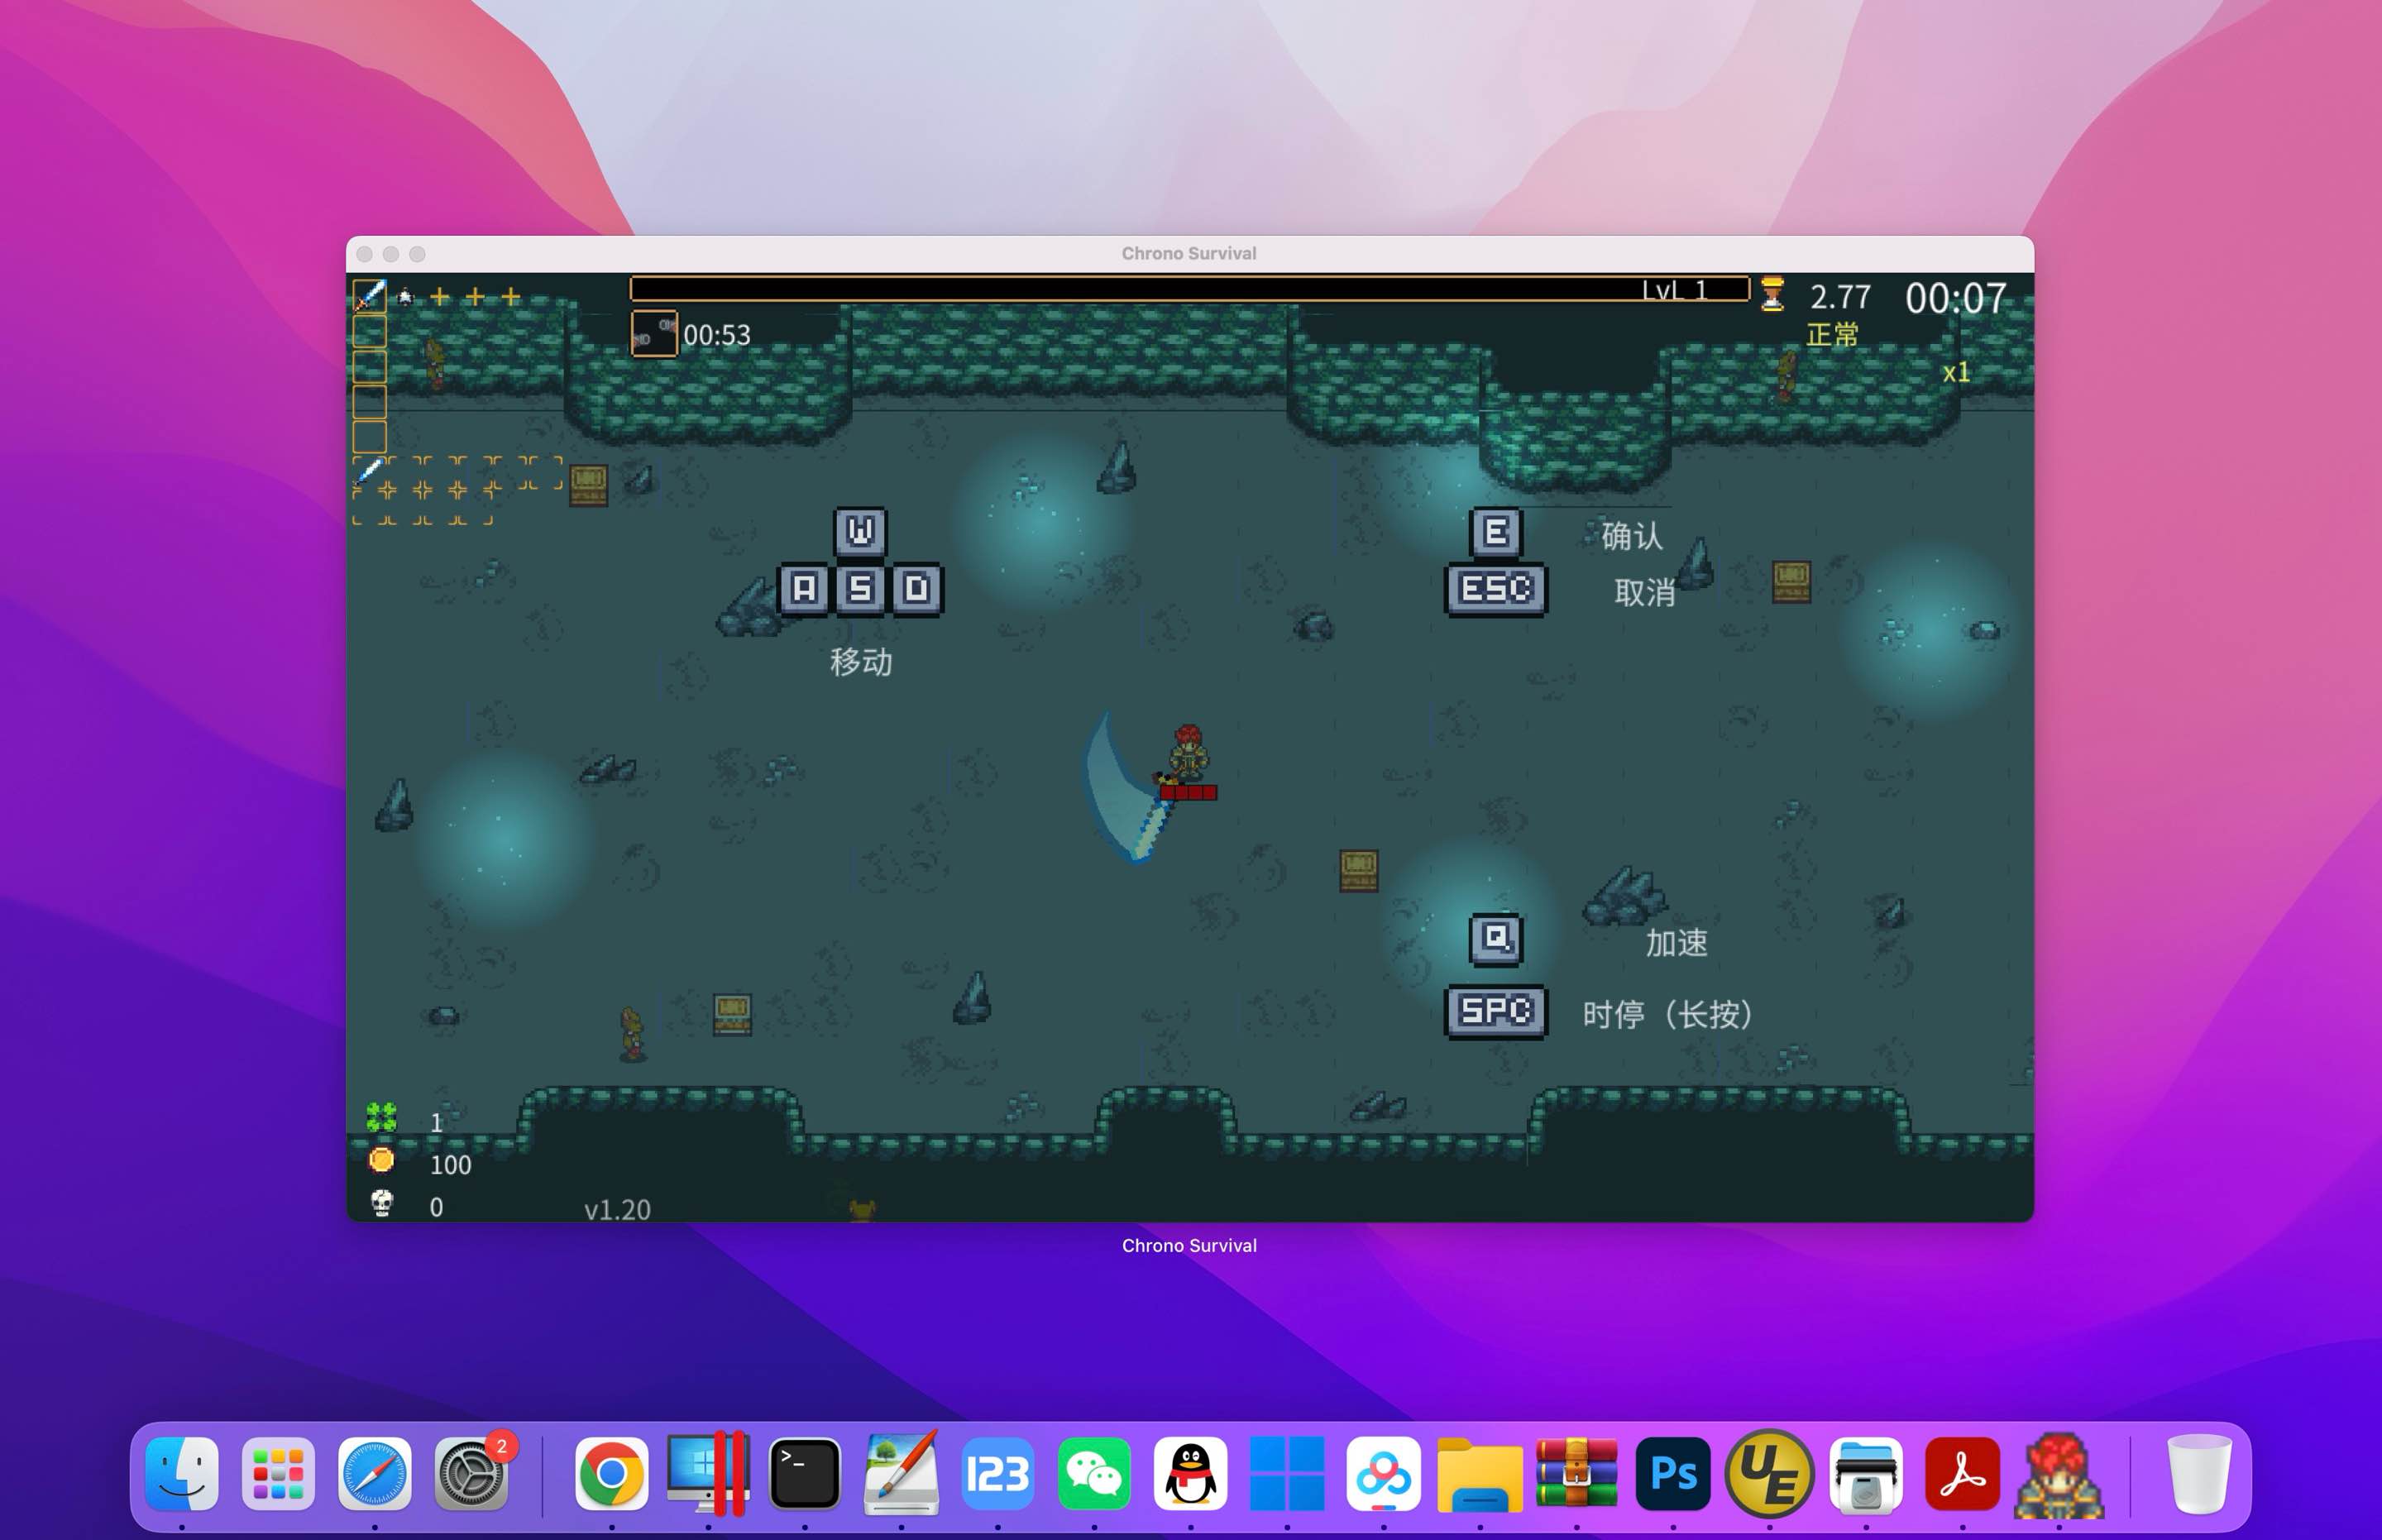Image resolution: width=2382 pixels, height=1540 pixels.
Task: Open Finder from the Dock
Action: point(182,1474)
